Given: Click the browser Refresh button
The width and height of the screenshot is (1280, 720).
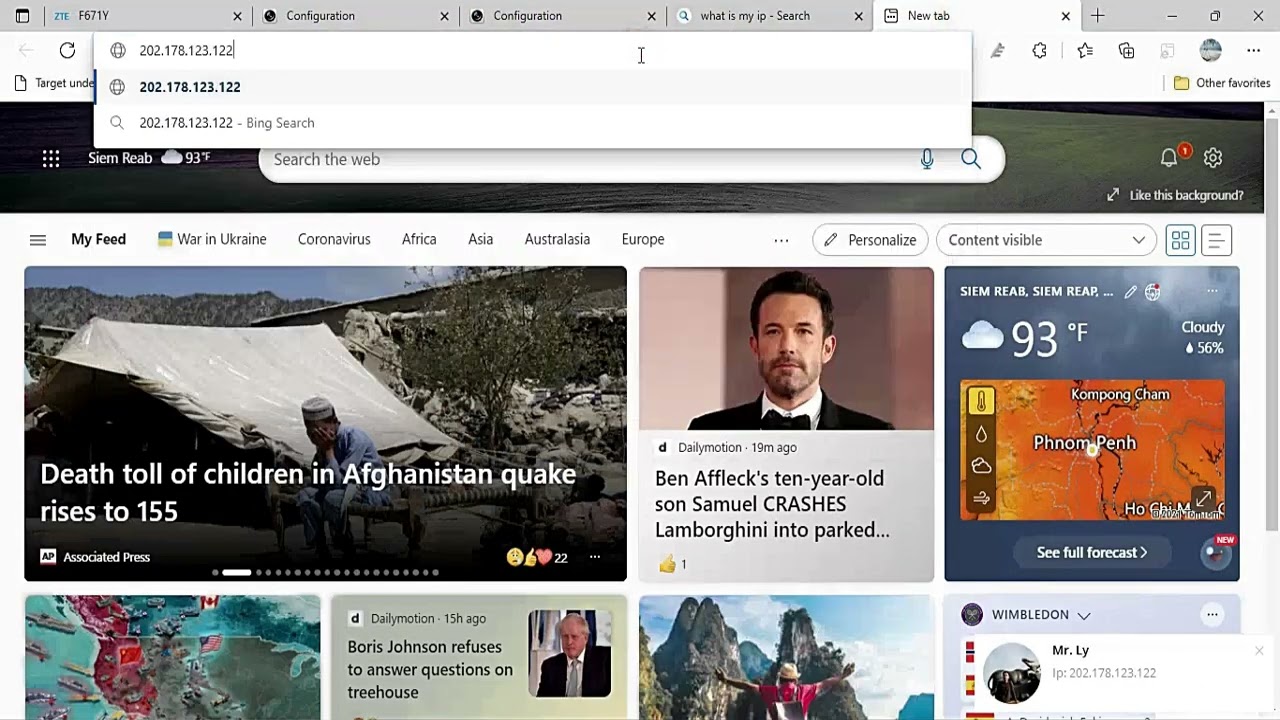Looking at the screenshot, I should point(67,50).
